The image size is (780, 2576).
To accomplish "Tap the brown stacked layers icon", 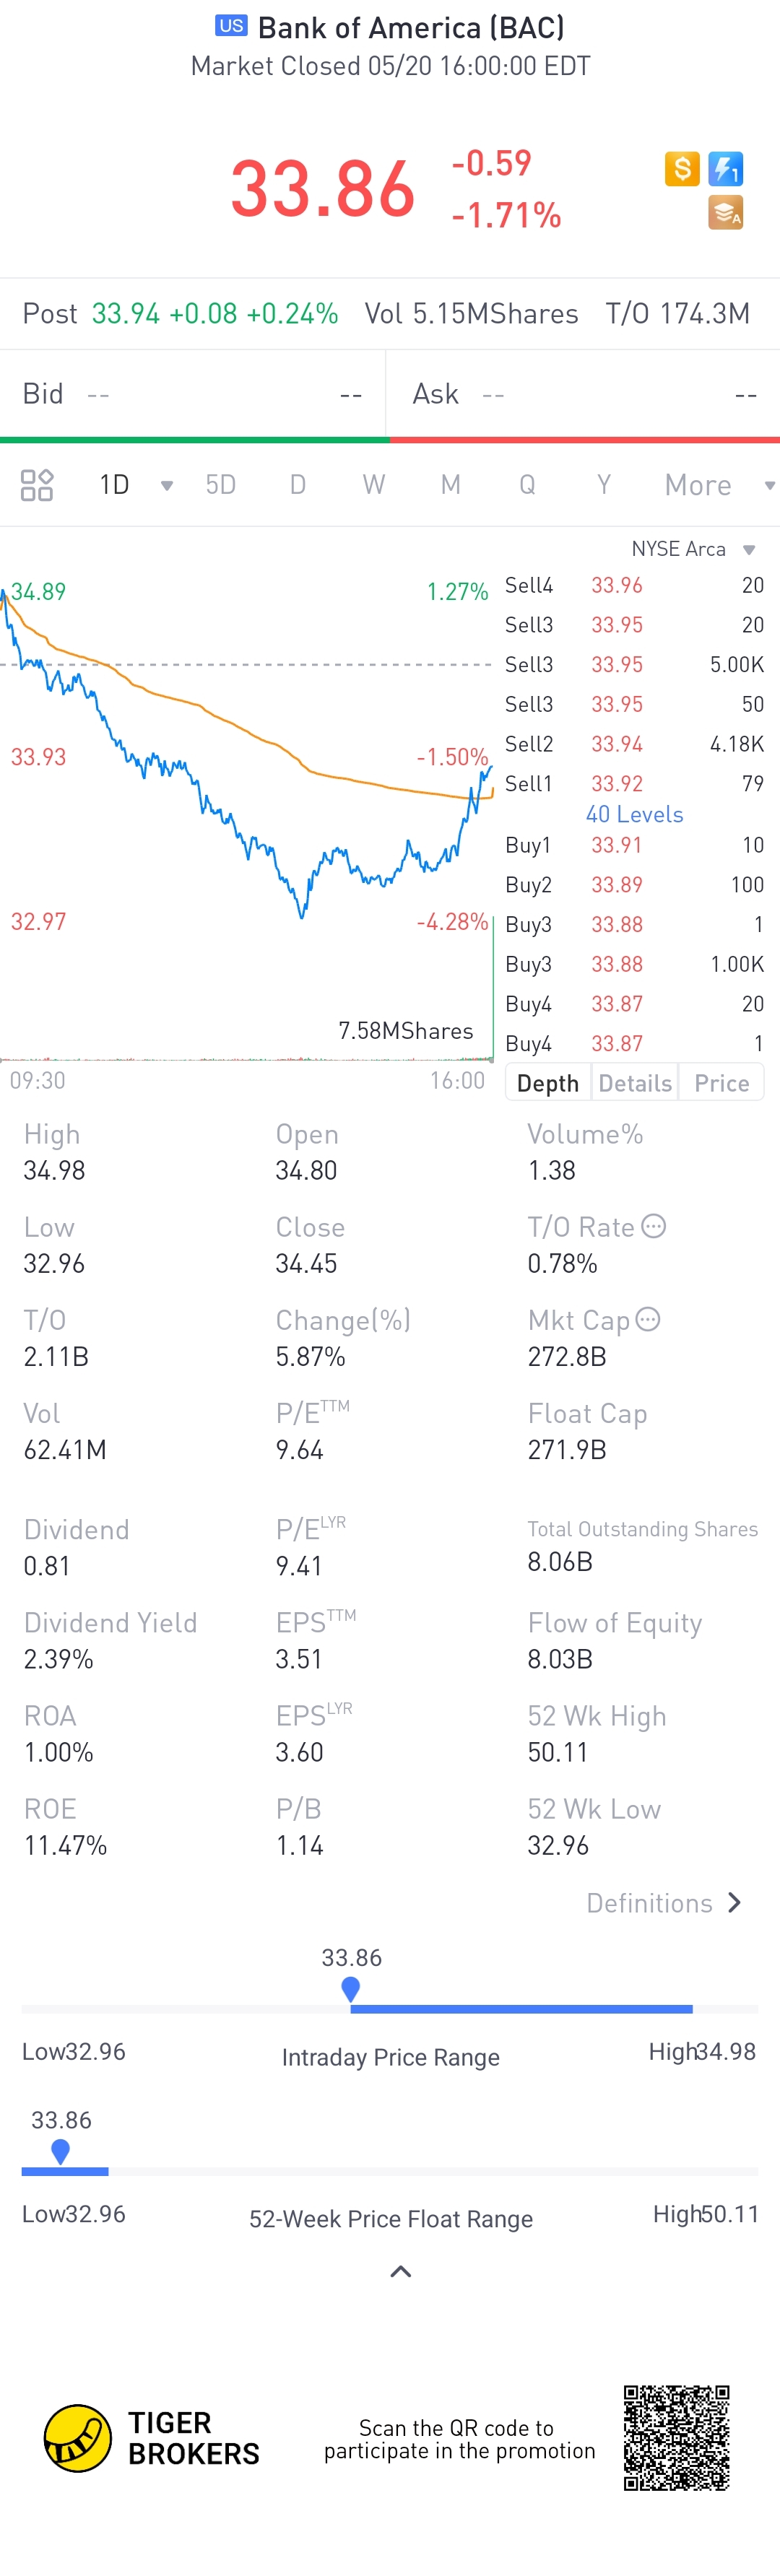I will 725,213.
